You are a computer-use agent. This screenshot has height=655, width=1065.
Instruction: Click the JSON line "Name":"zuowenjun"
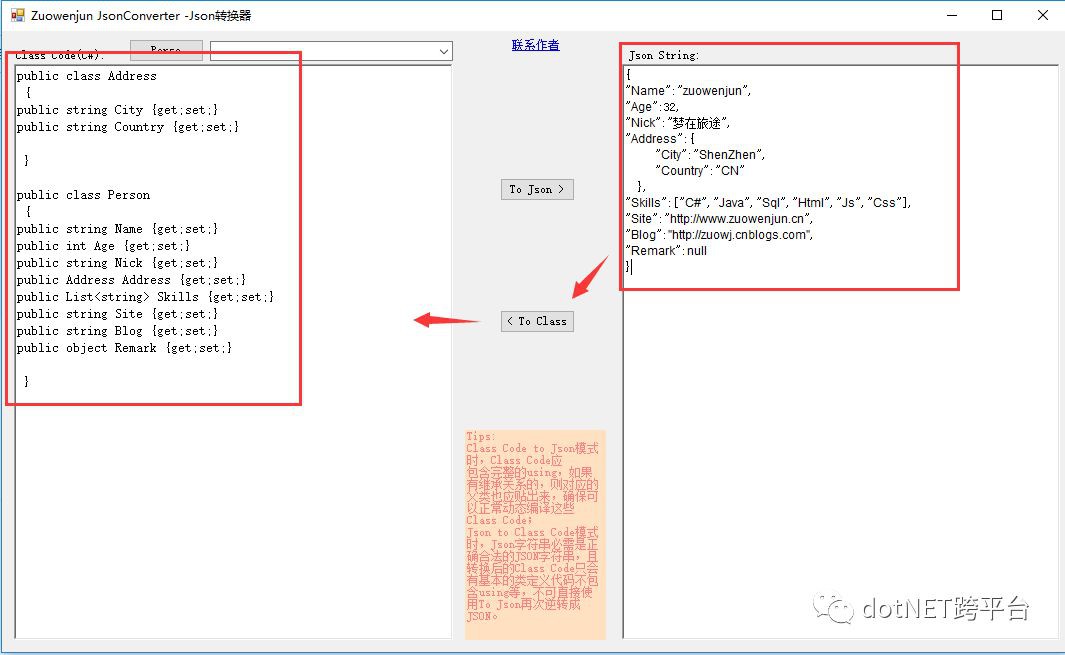[x=688, y=90]
